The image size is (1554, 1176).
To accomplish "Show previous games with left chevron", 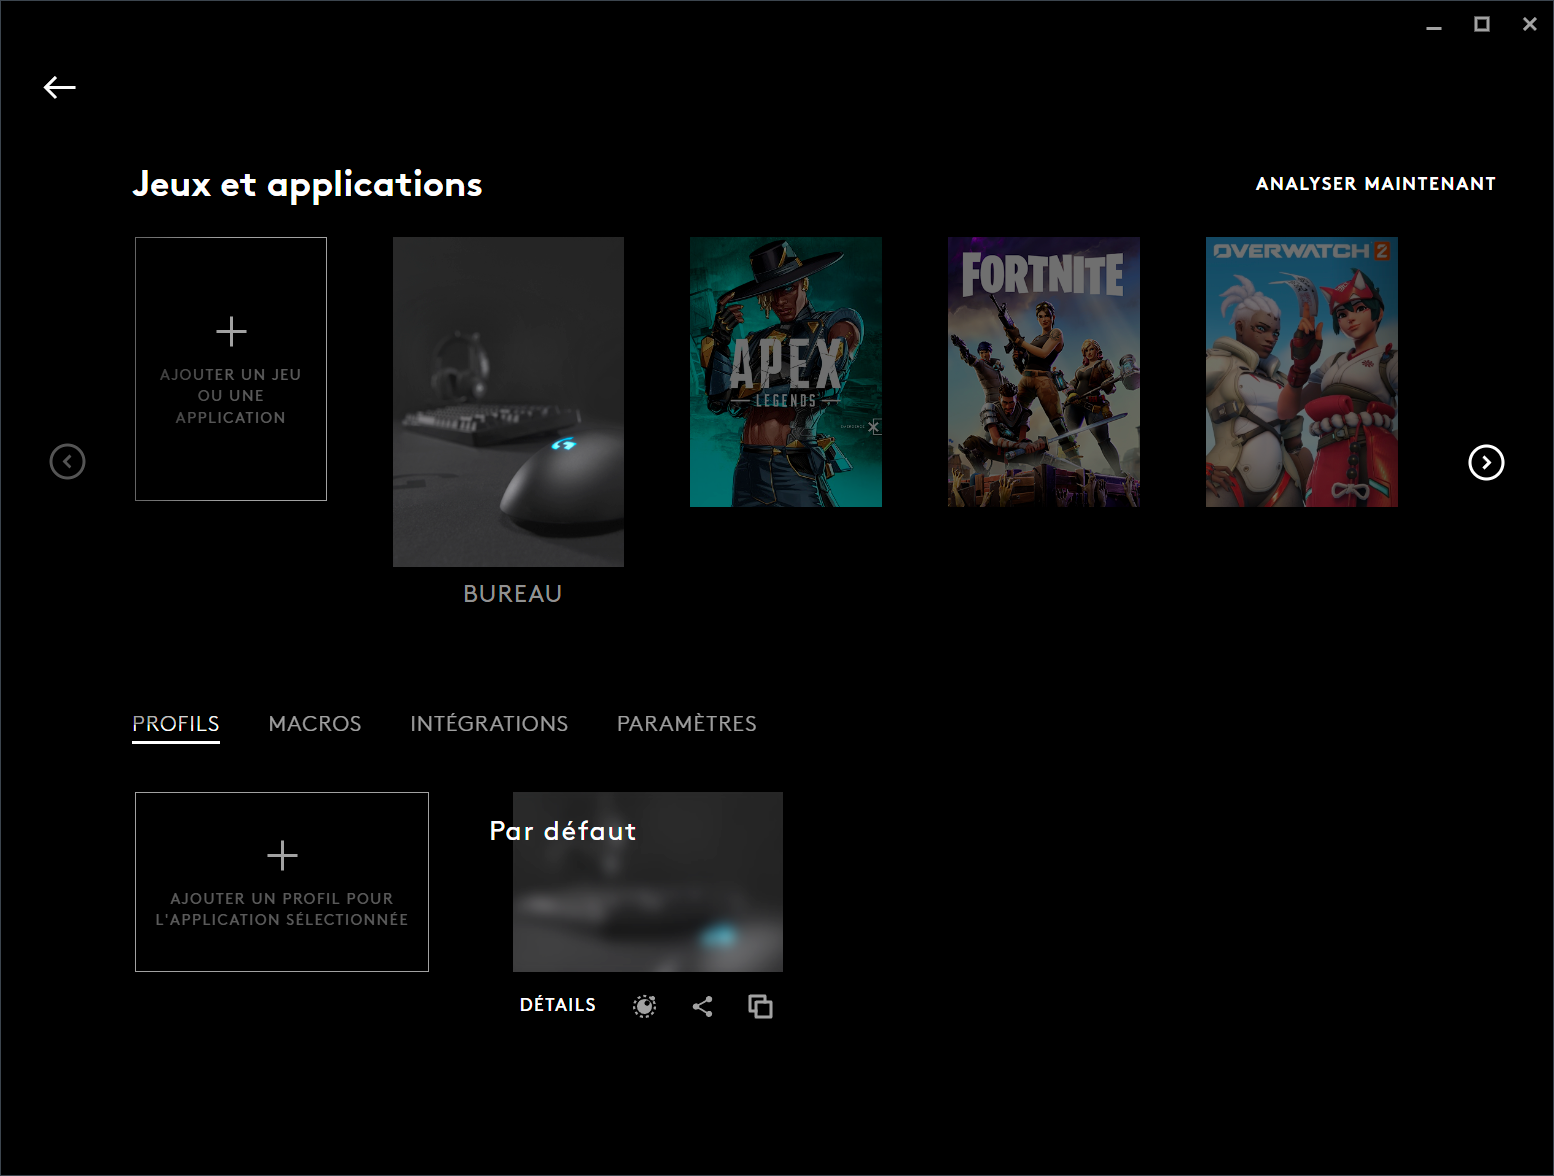I will [68, 462].
